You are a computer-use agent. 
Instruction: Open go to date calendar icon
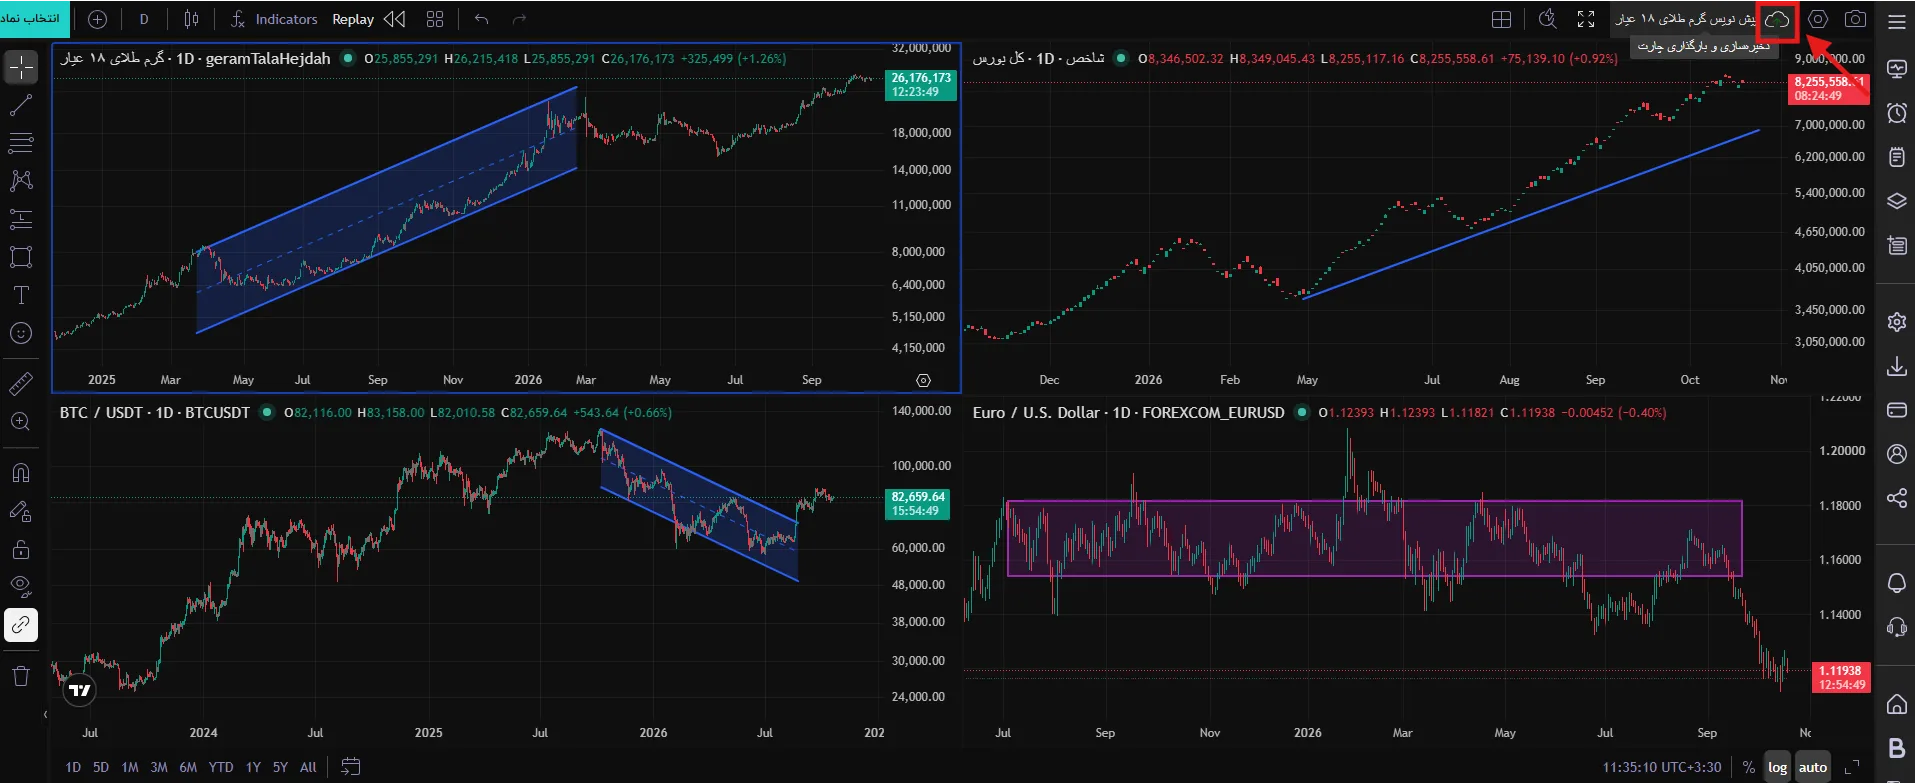(350, 767)
